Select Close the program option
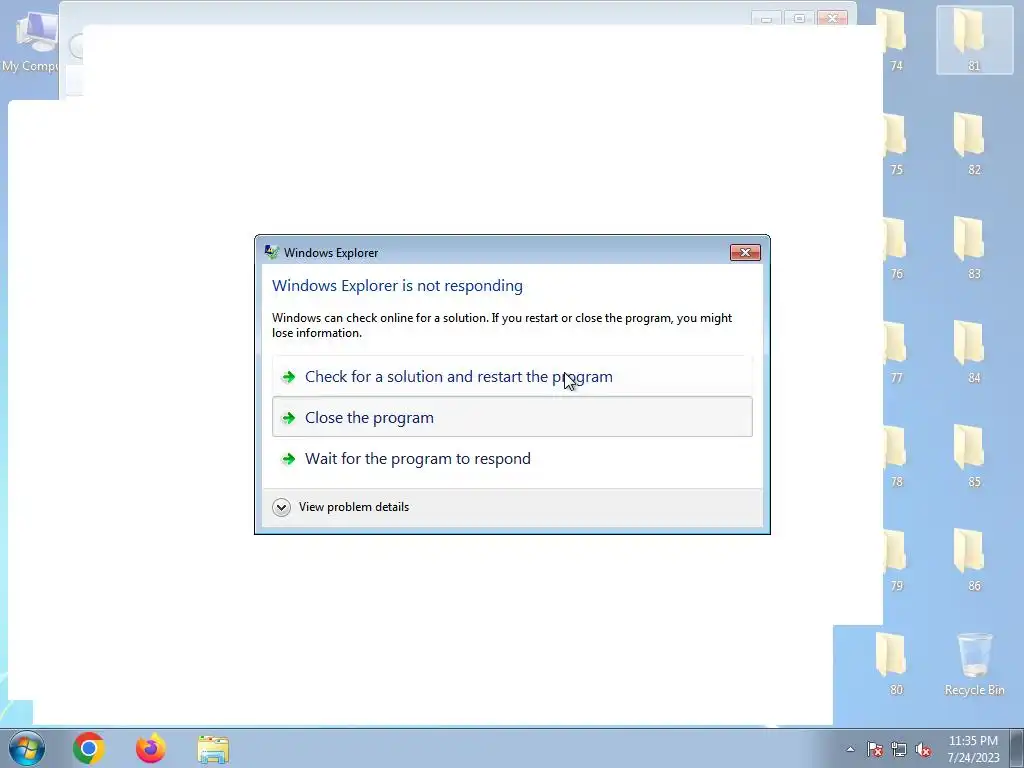Screen dimensions: 1024x768 click(x=512, y=417)
